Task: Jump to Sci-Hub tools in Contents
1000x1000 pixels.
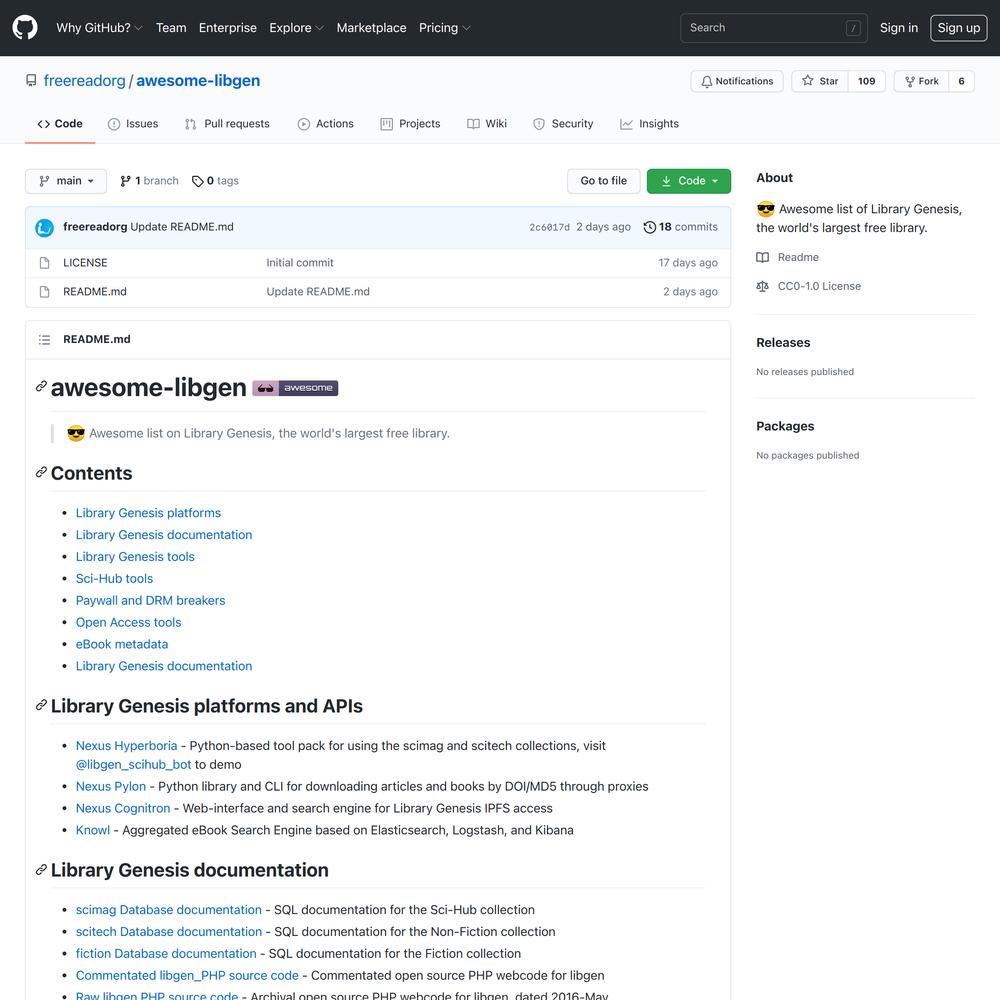Action: click(x=114, y=578)
